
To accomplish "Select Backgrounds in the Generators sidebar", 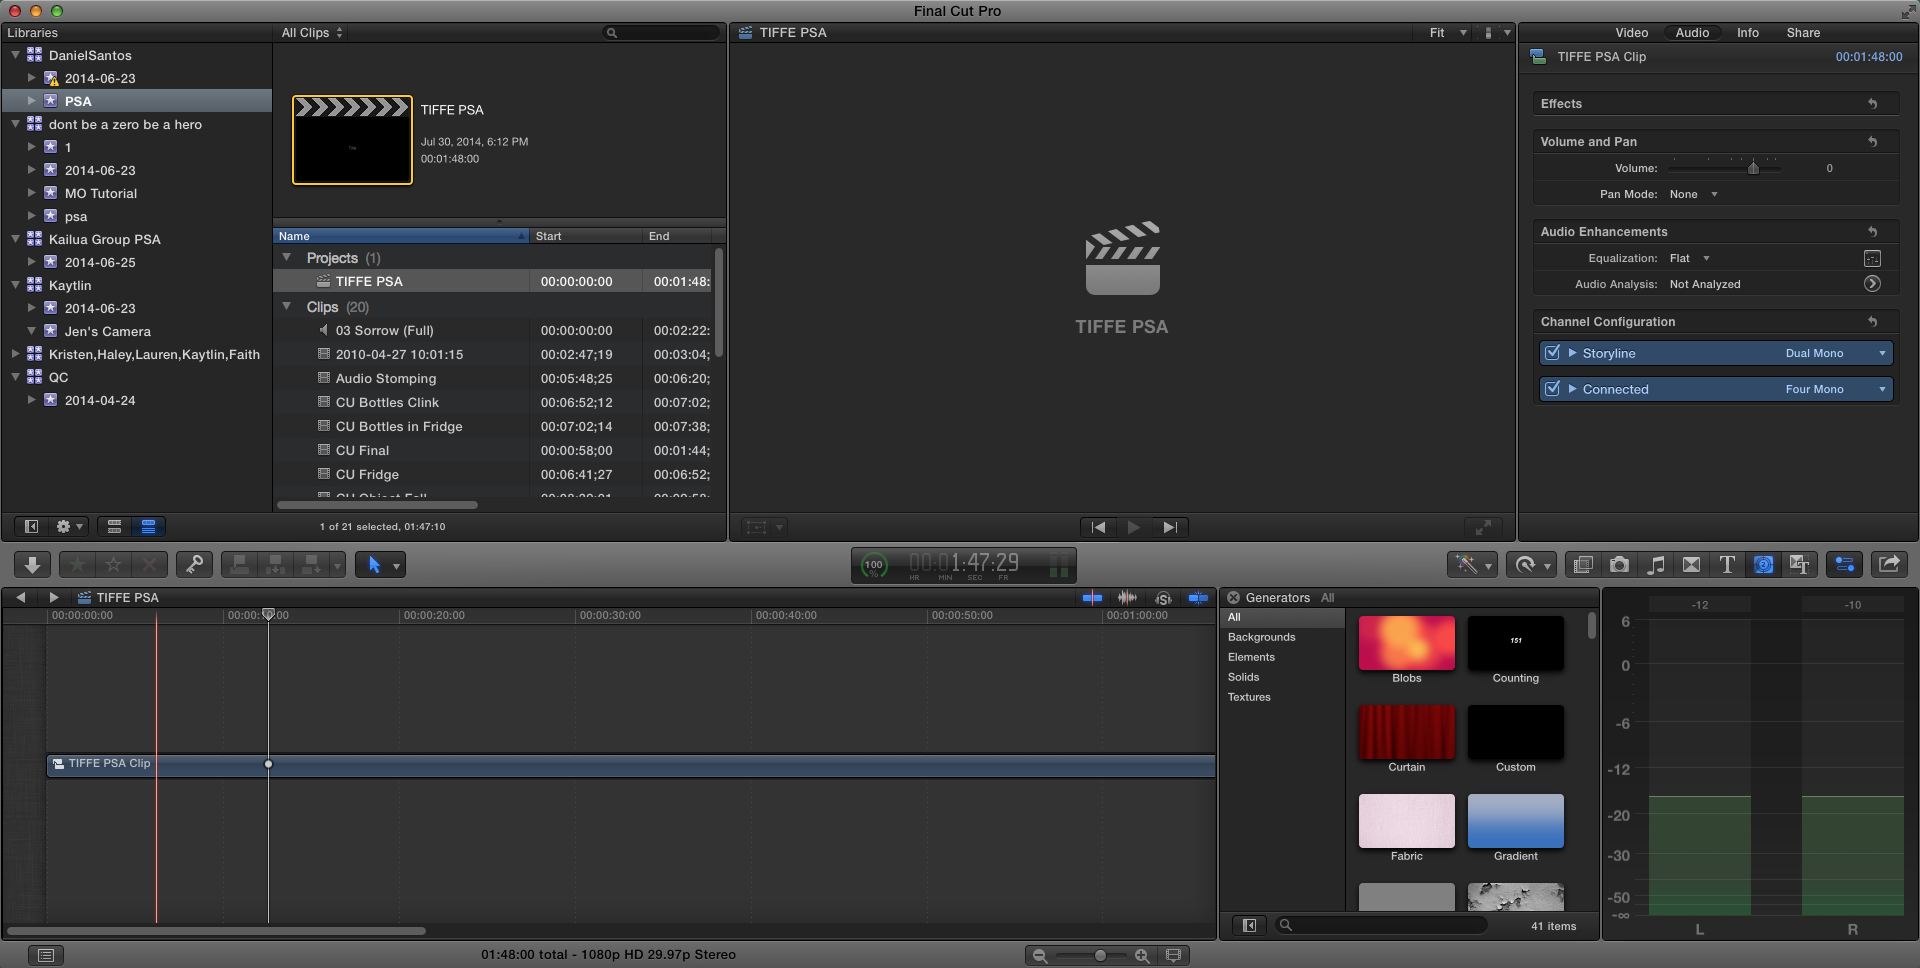I will coord(1261,637).
